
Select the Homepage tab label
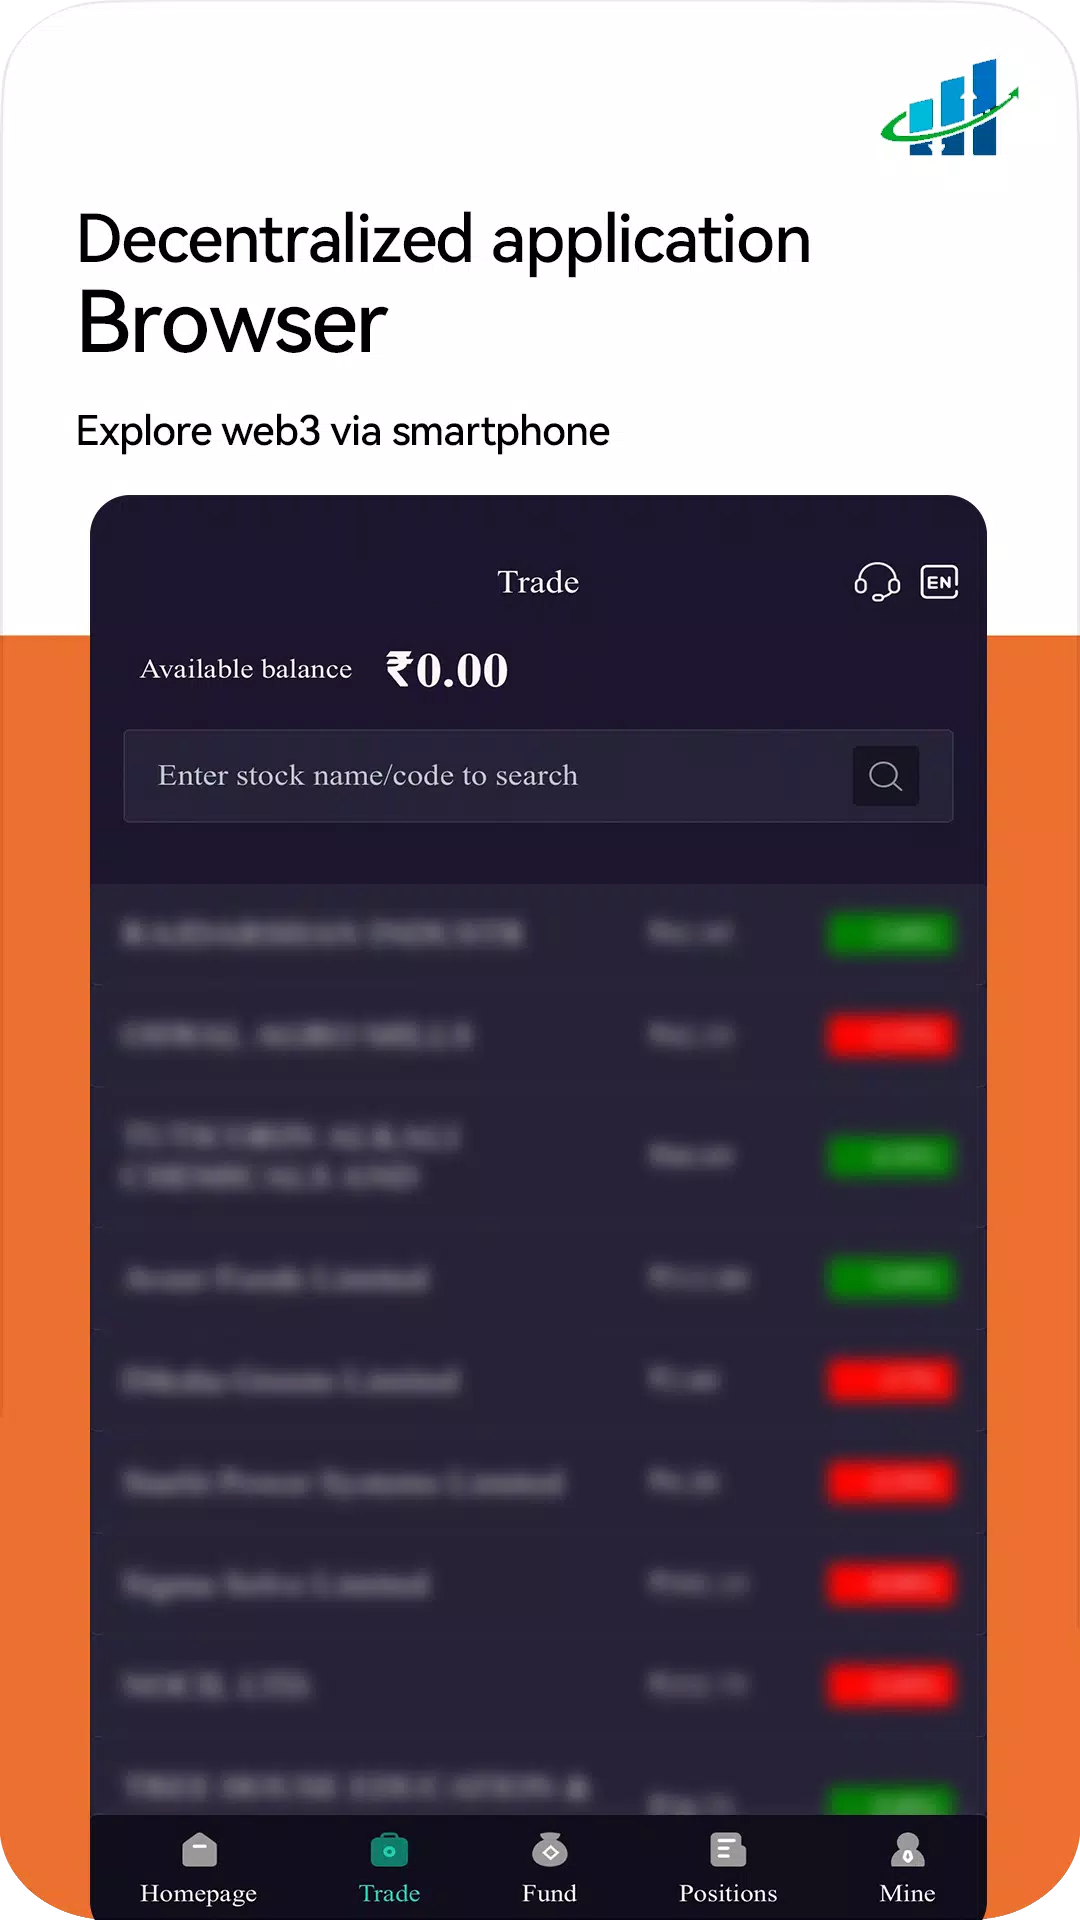(199, 1893)
